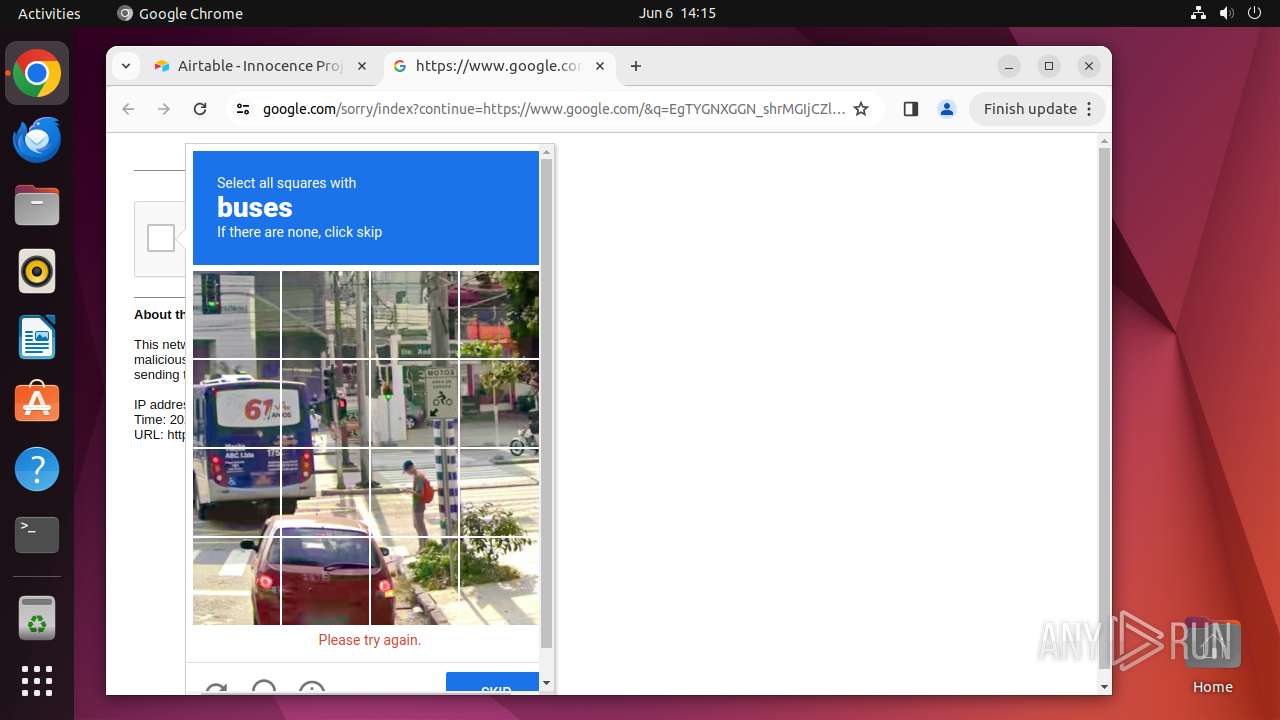Close the Airtable tab

(362, 66)
